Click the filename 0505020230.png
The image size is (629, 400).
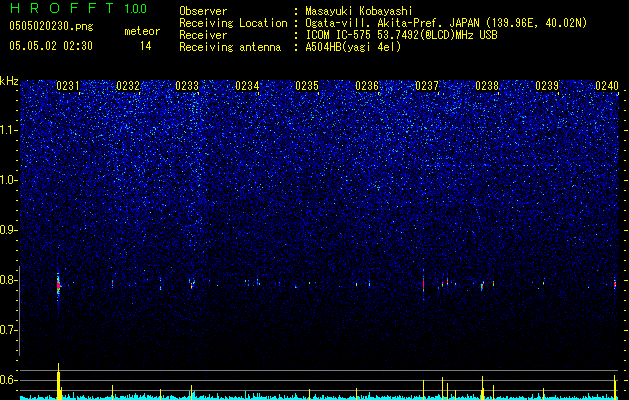[x=51, y=26]
